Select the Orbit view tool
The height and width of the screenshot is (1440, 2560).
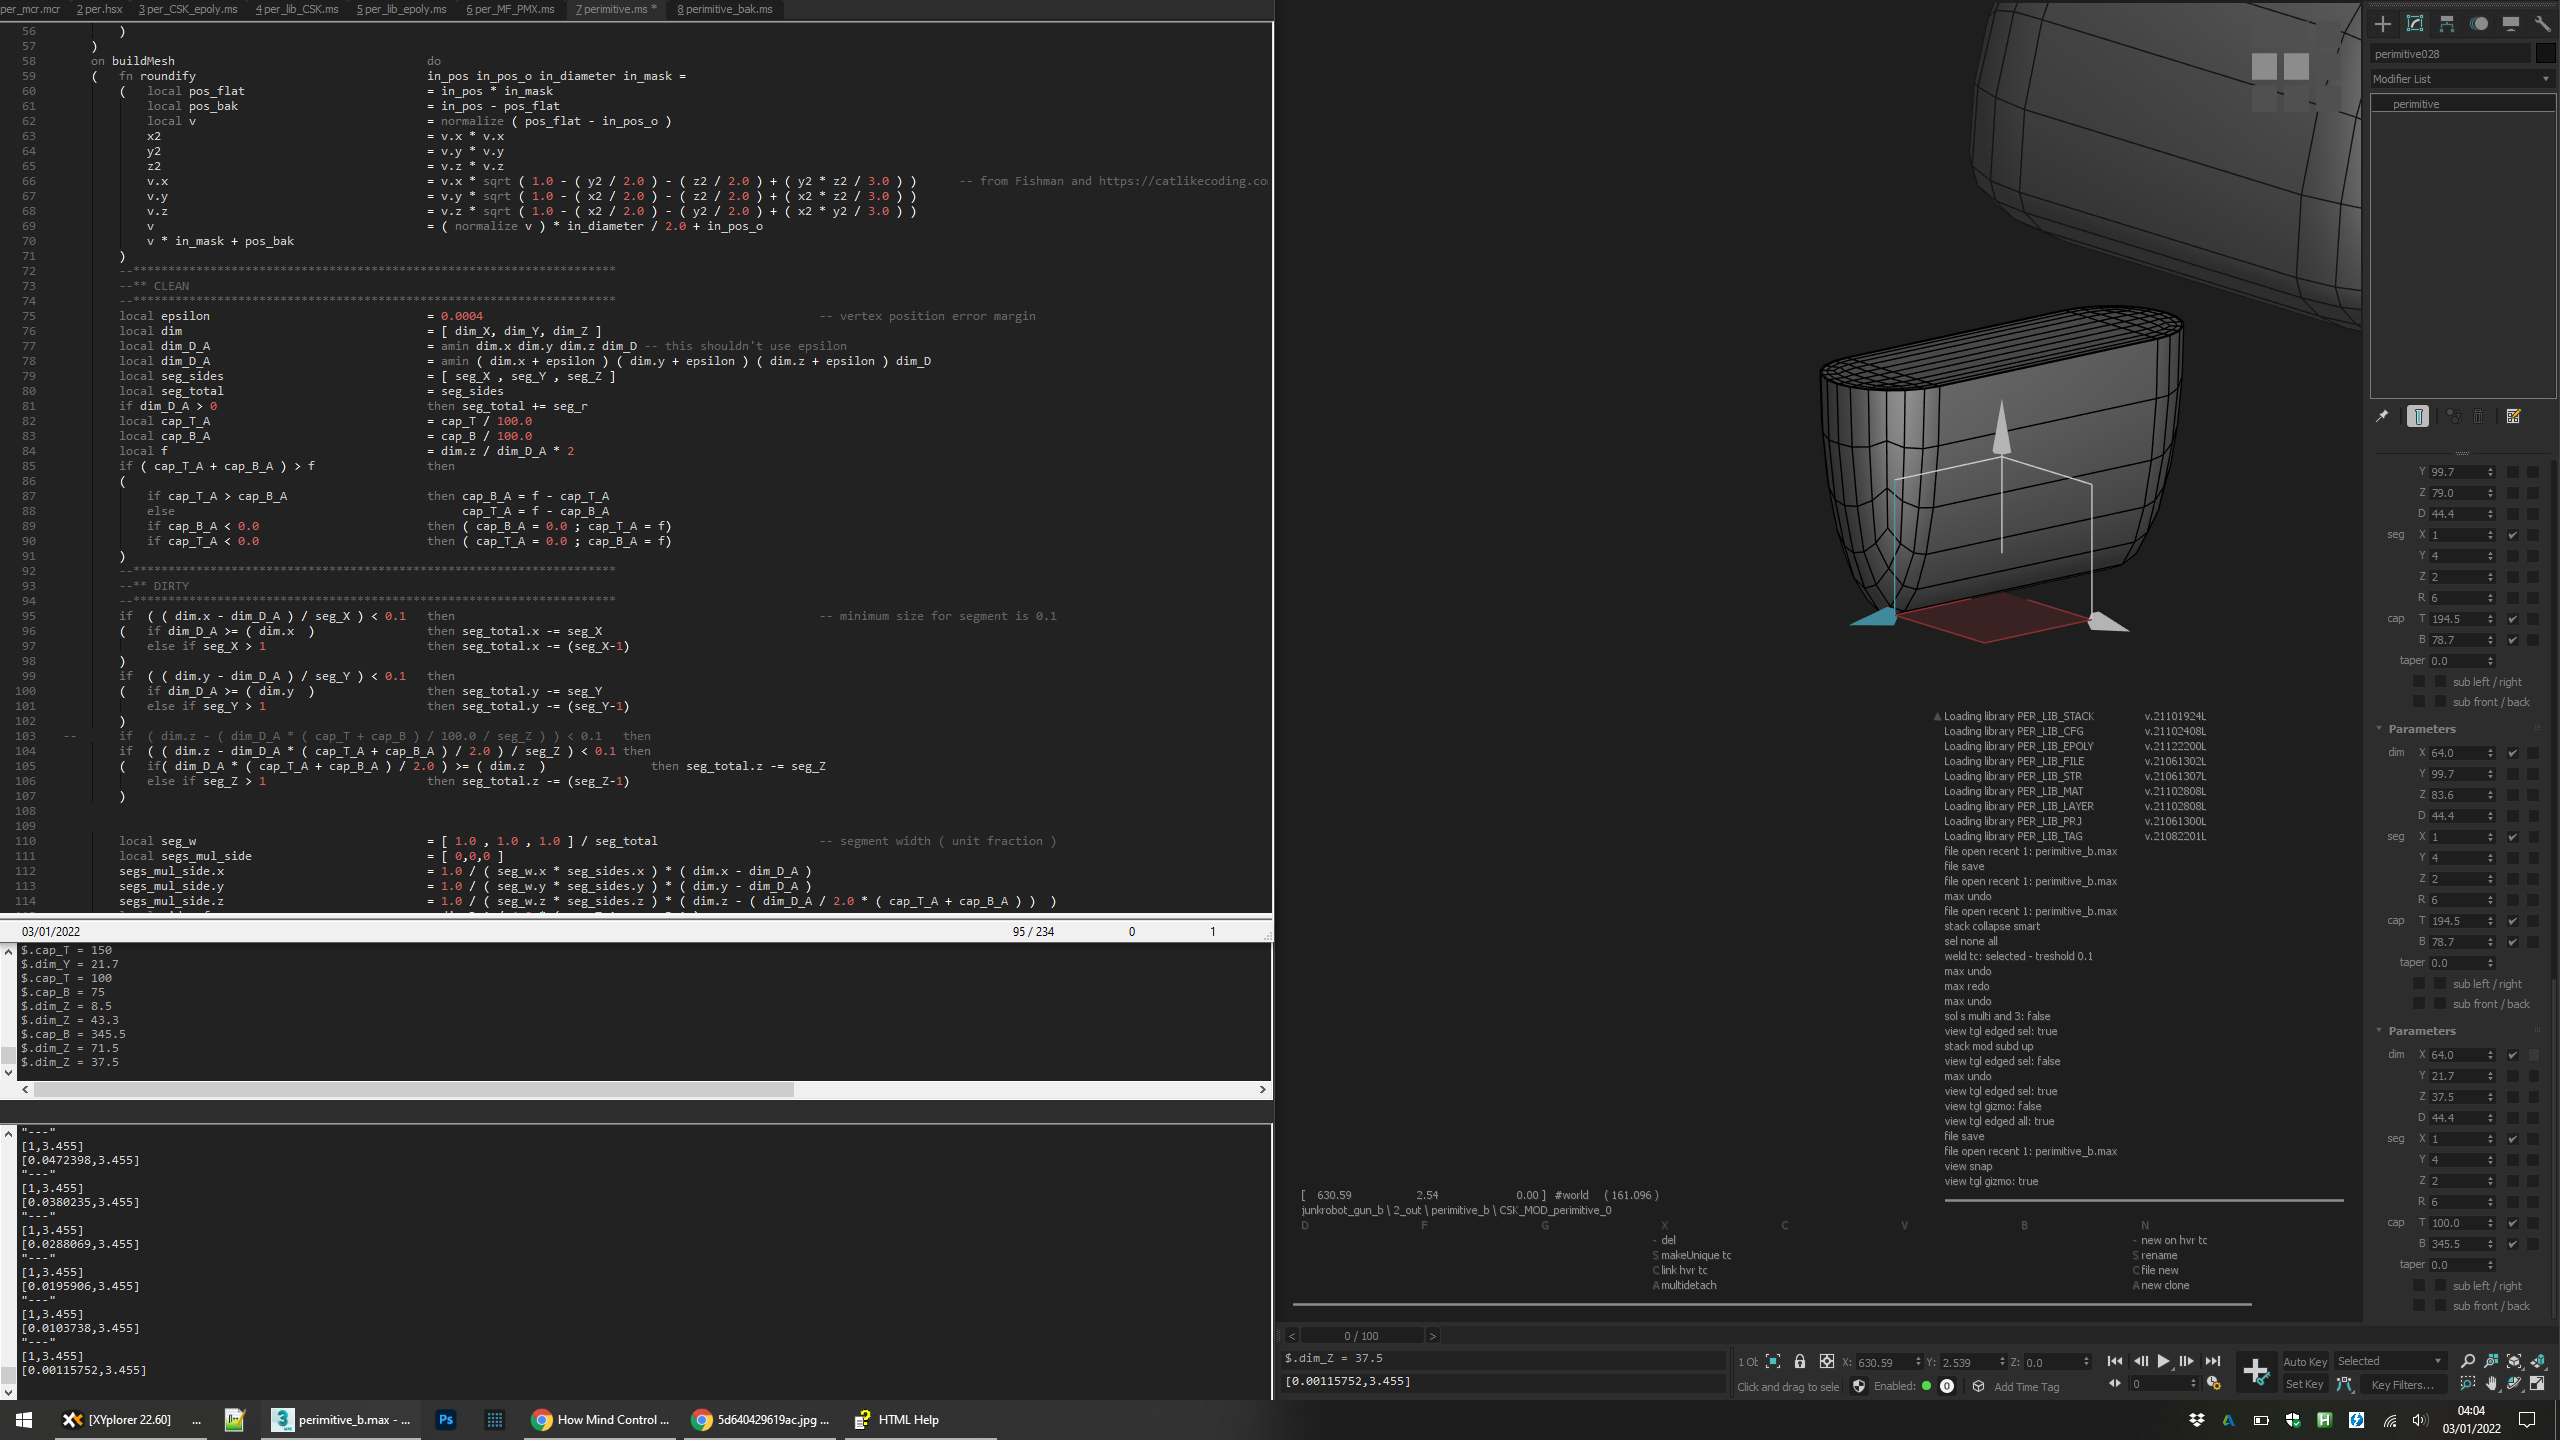click(x=2514, y=1384)
